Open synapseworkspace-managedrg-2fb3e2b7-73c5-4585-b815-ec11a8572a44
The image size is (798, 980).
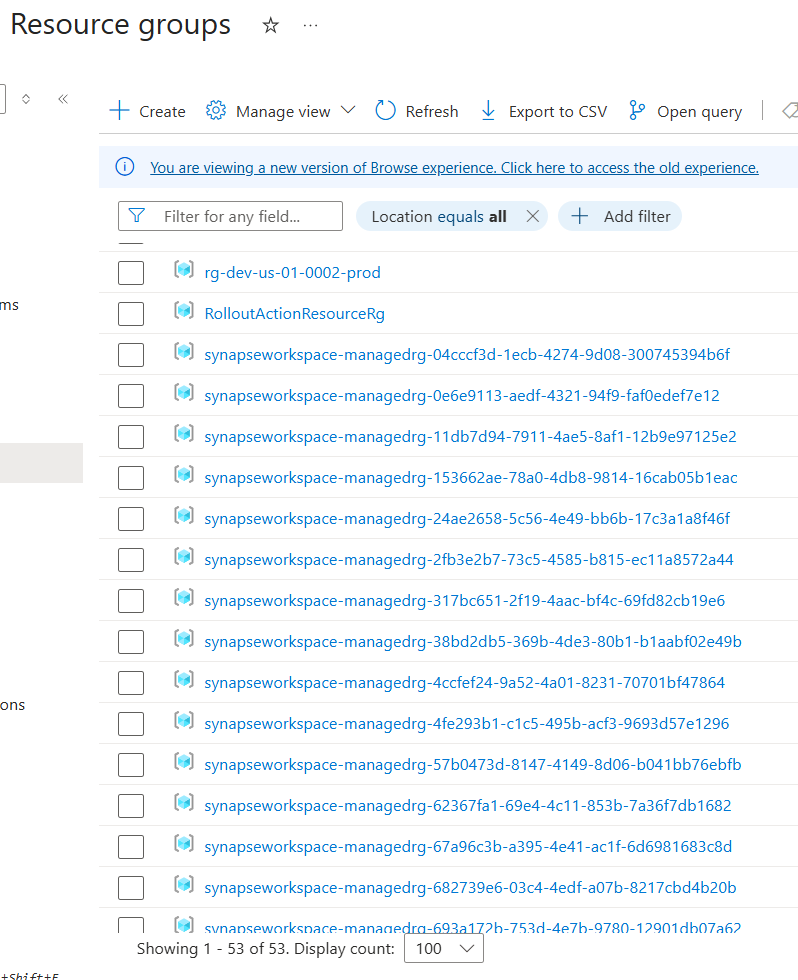click(469, 559)
